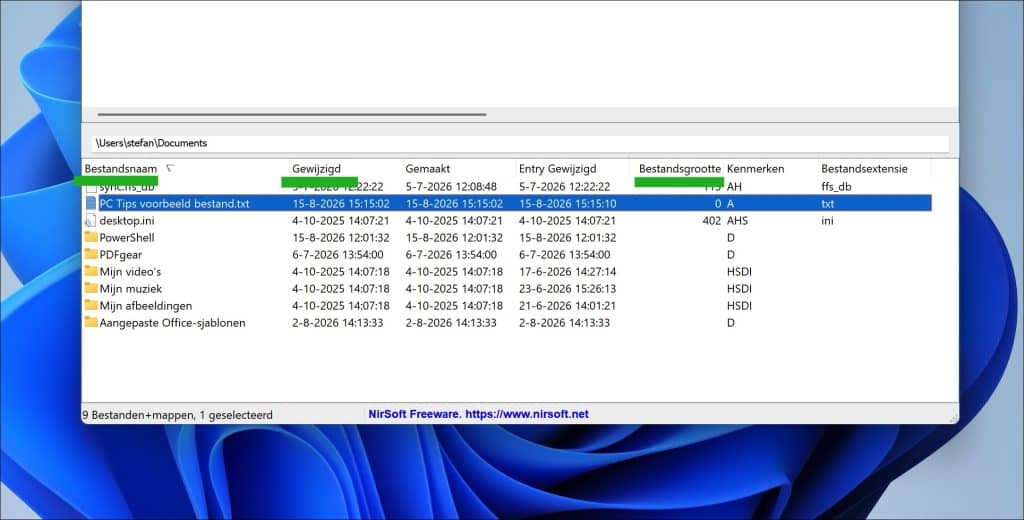
Task: Select the Aangepaste Office-sjablonen folder name
Action: 172,323
